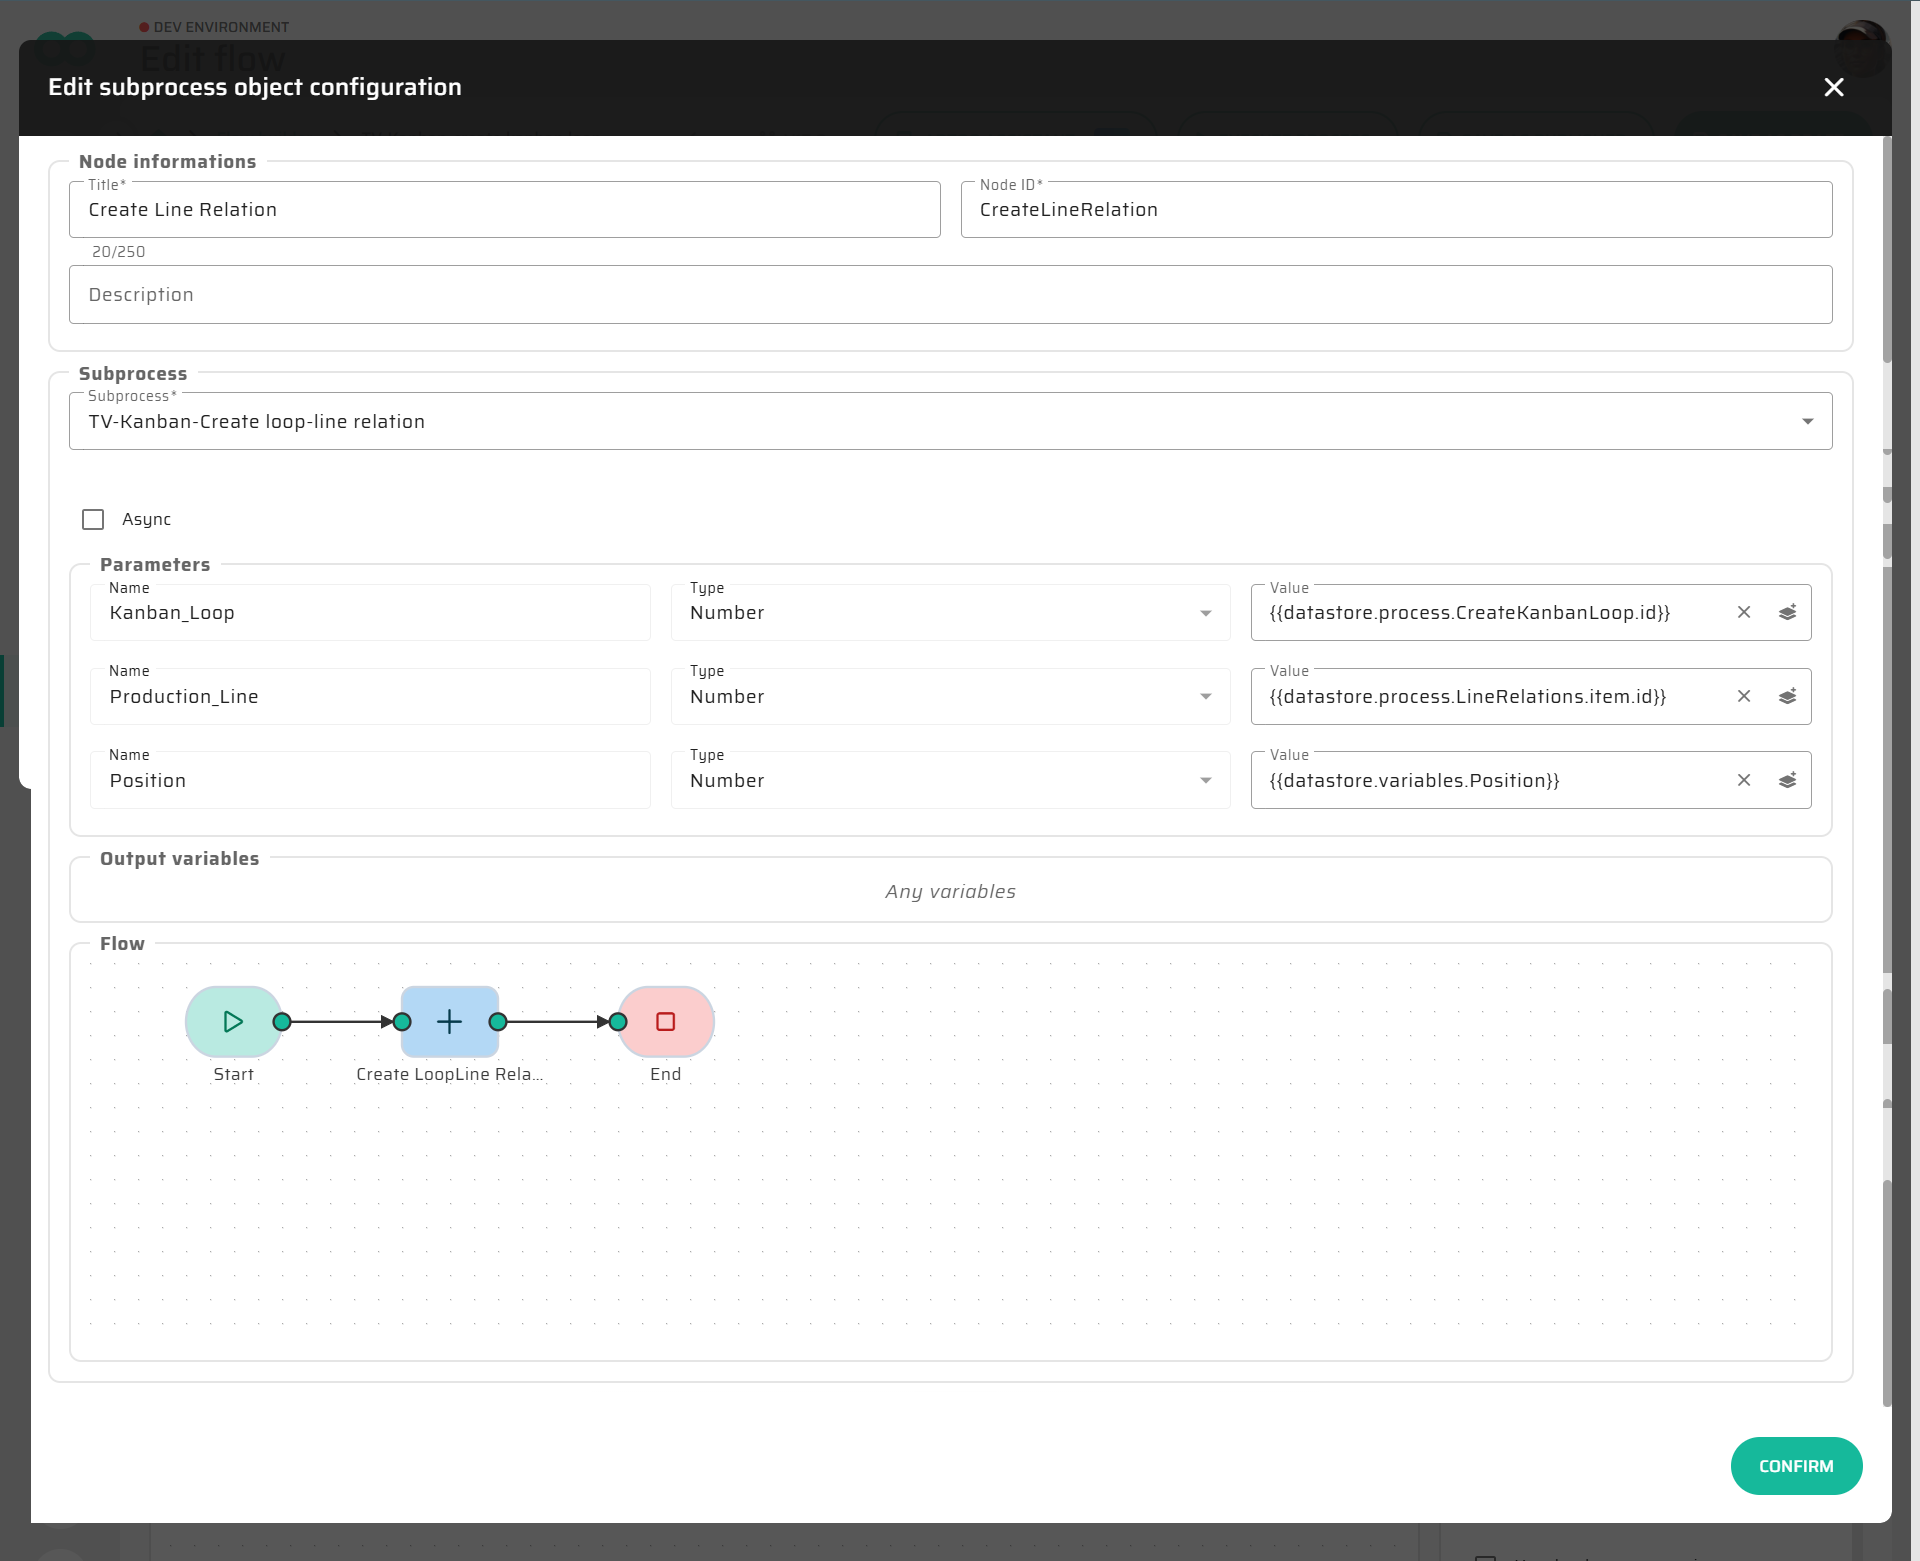Clear the Position value field
Image resolution: width=1920 pixels, height=1561 pixels.
tap(1744, 780)
